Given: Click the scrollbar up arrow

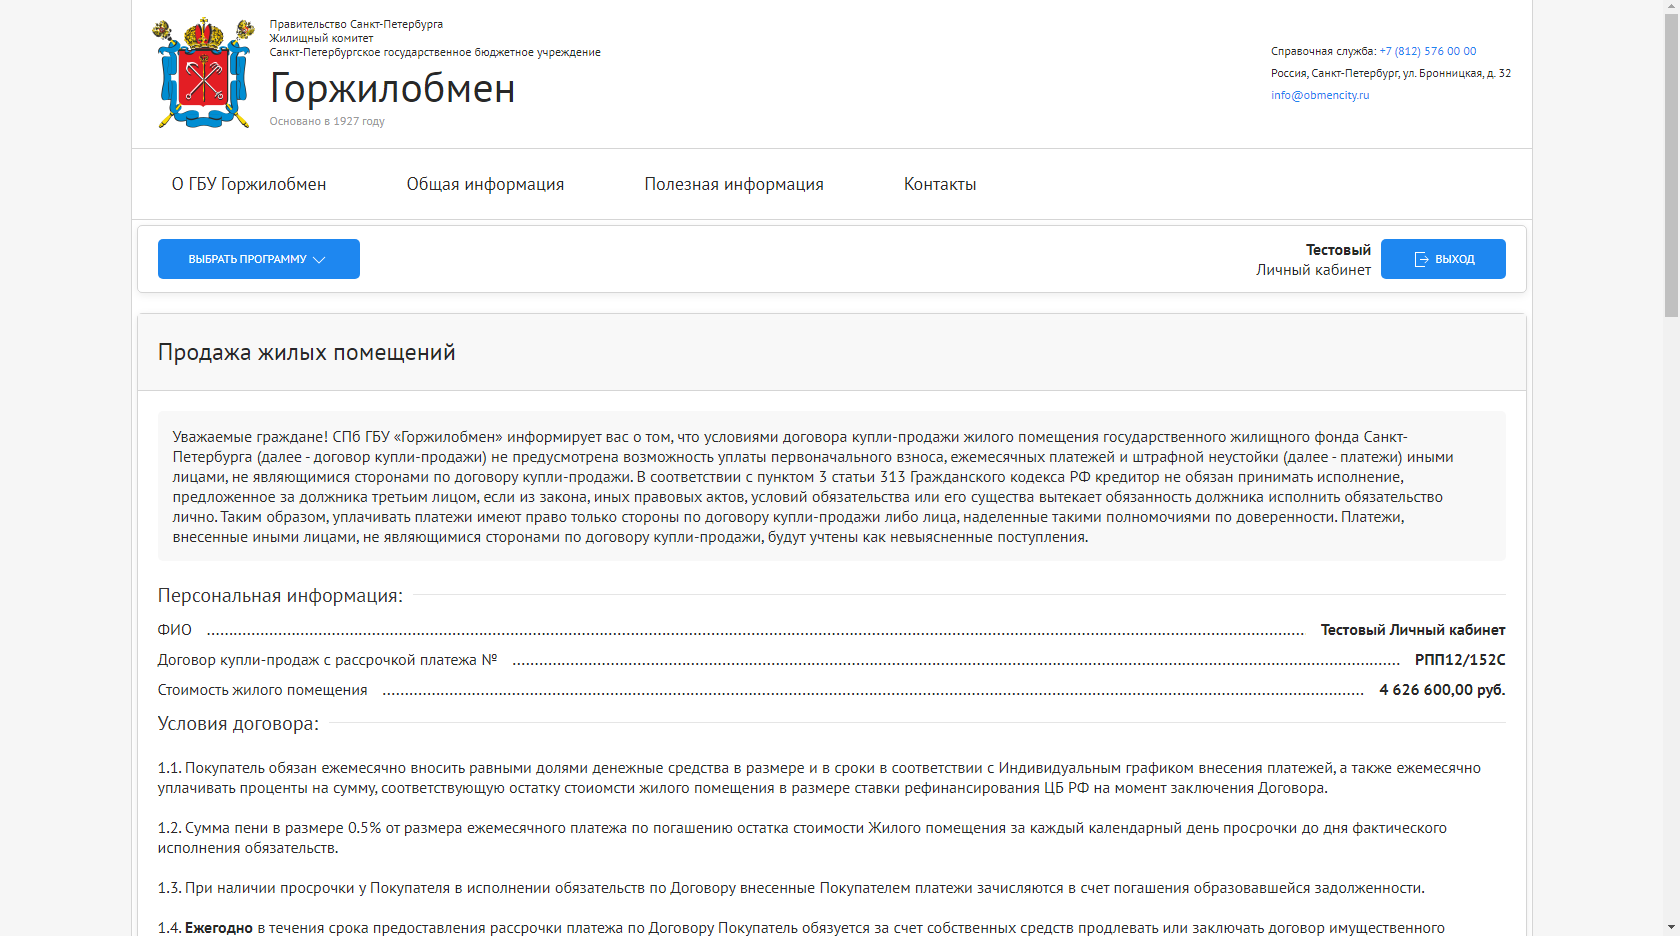Looking at the screenshot, I should click(x=1671, y=7).
